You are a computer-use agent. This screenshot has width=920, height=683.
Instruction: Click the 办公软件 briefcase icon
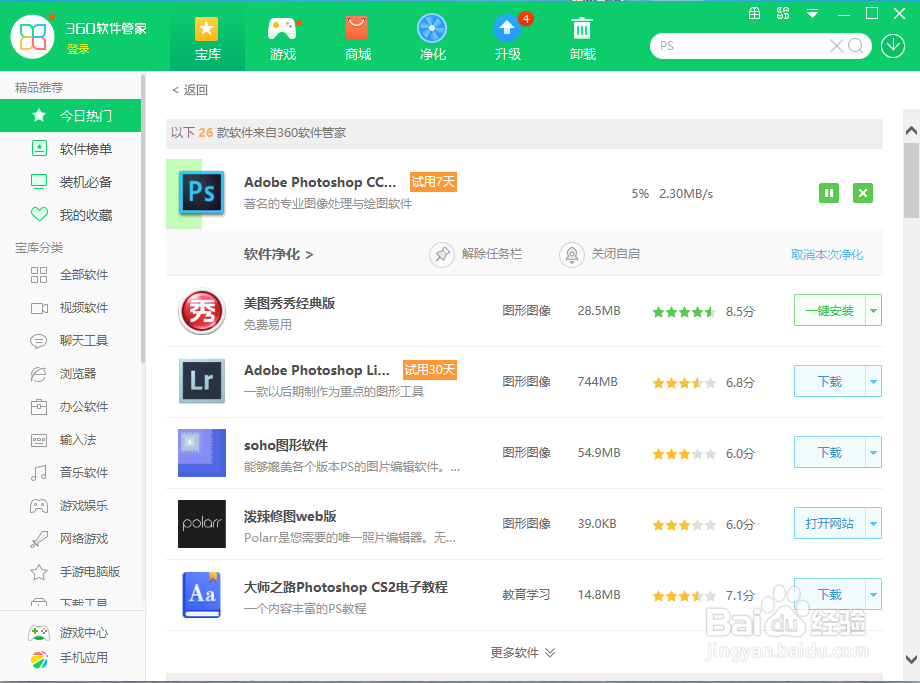tap(39, 407)
